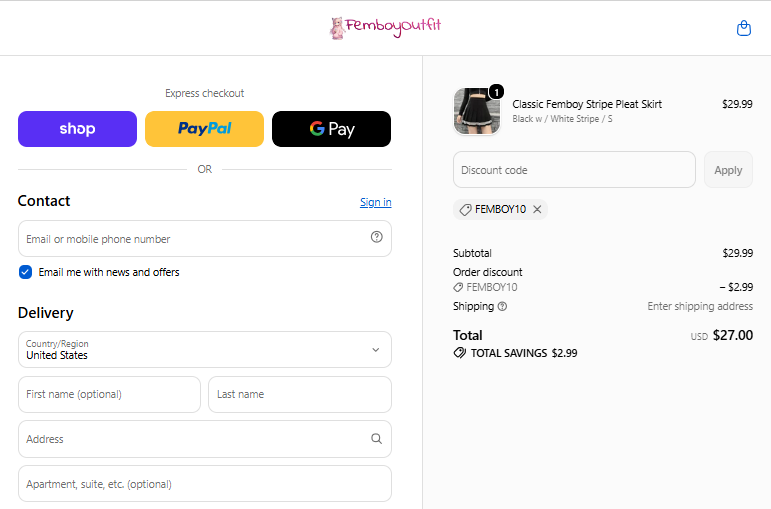Image resolution: width=771 pixels, height=509 pixels.
Task: Click the pleat skirt product thumbnail
Action: (x=476, y=112)
